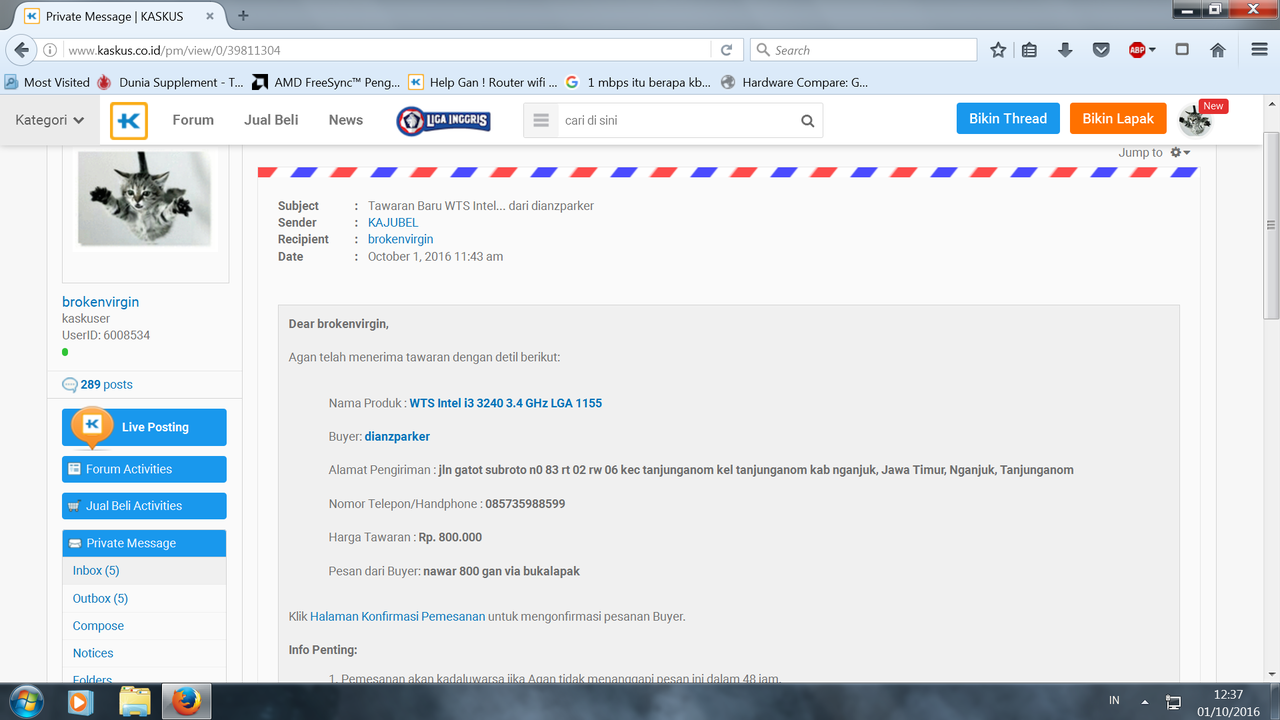Click the search category list icon
This screenshot has height=720, width=1280.
(x=541, y=120)
